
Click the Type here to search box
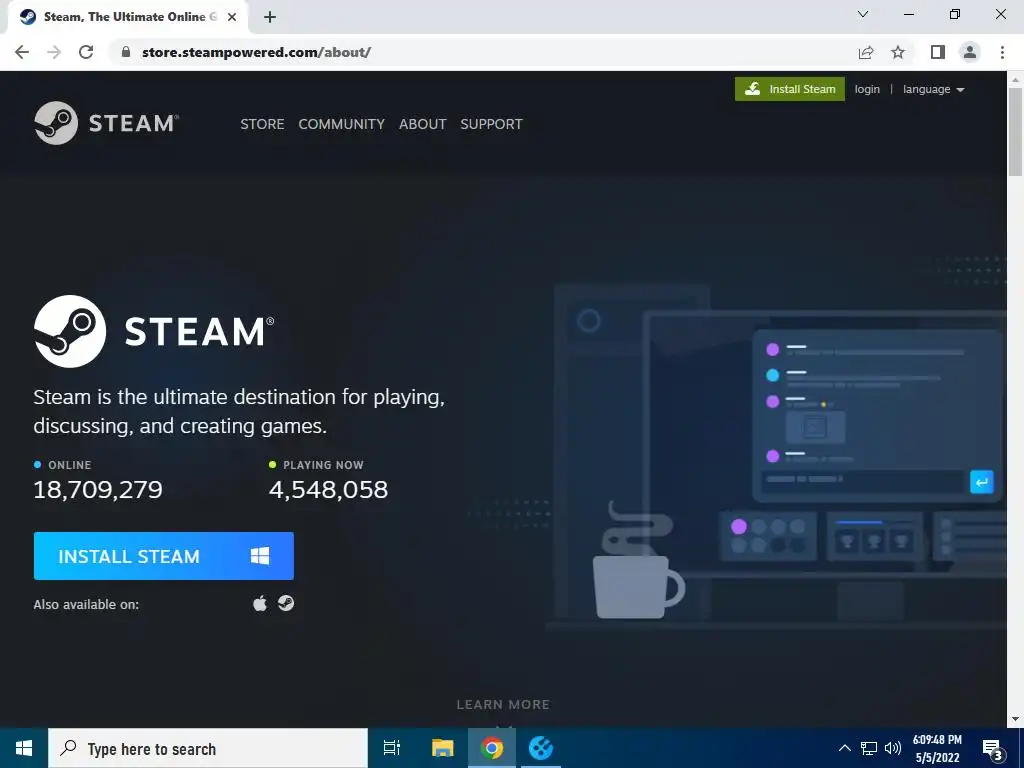click(208, 748)
